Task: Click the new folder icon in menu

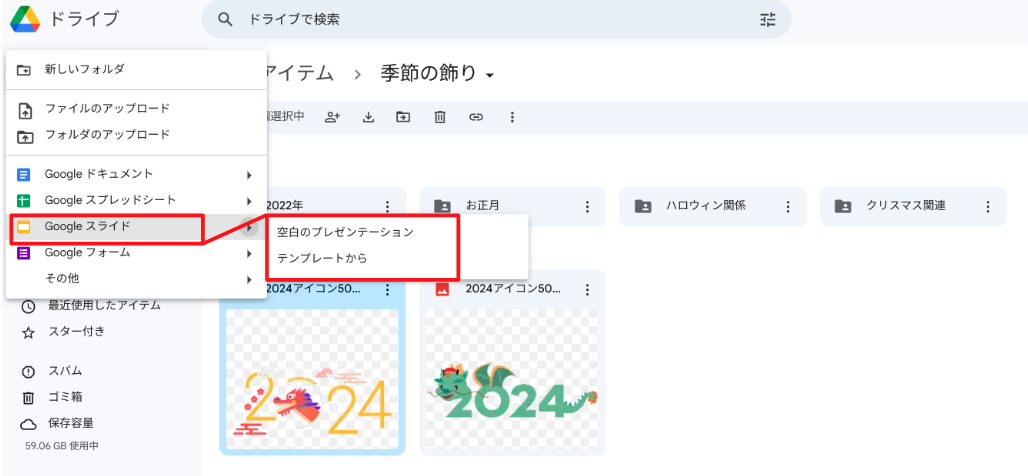Action: click(24, 69)
